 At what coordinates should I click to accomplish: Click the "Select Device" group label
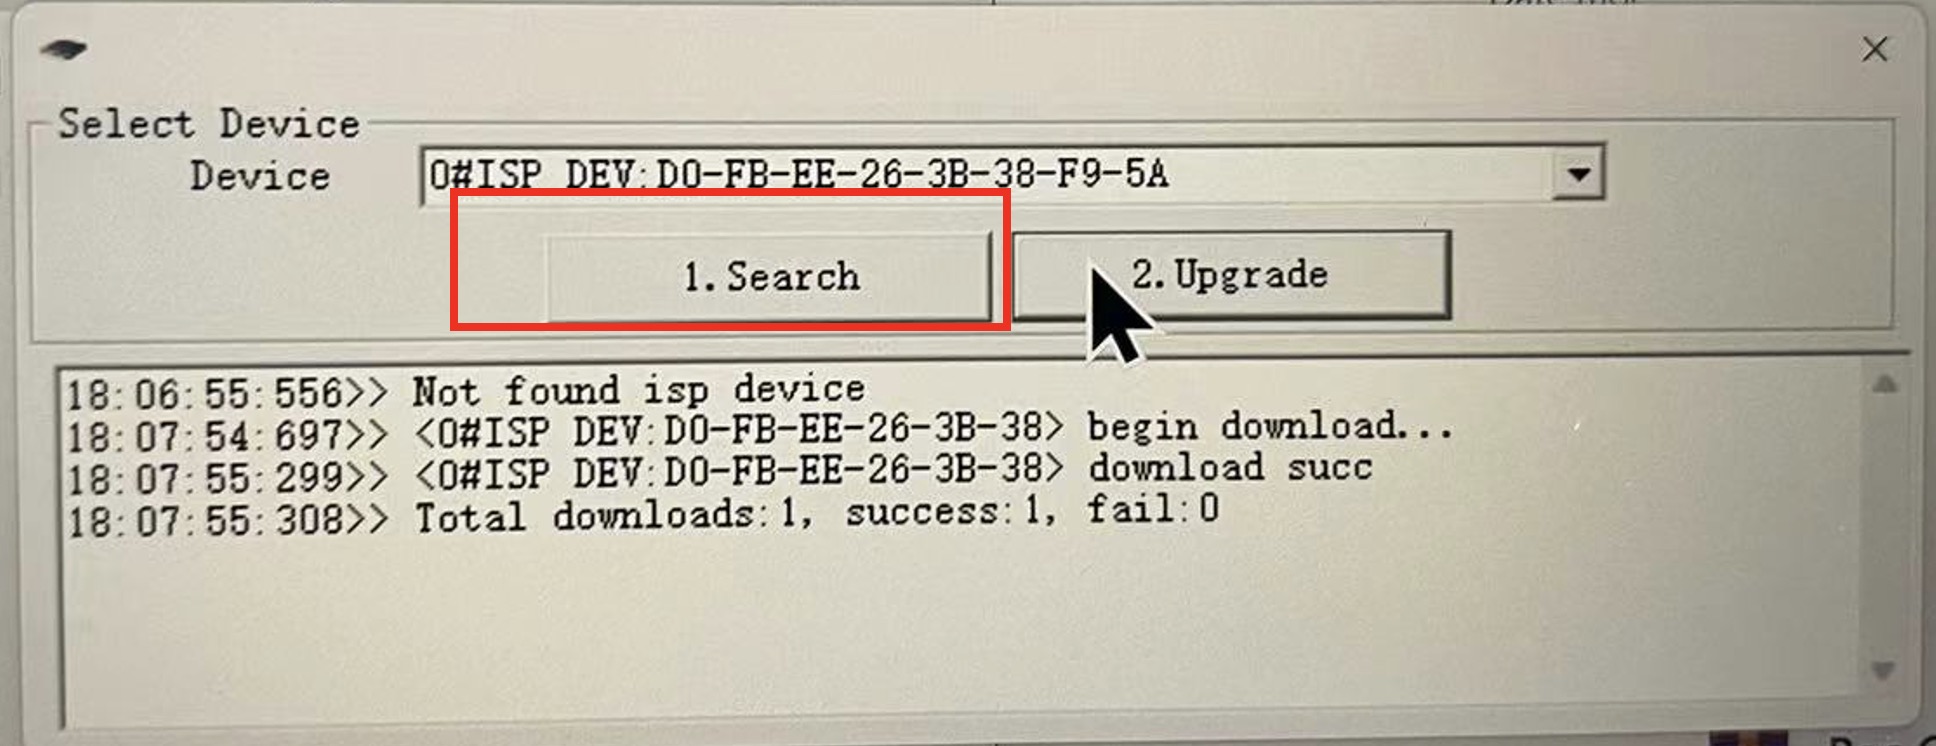(x=209, y=124)
